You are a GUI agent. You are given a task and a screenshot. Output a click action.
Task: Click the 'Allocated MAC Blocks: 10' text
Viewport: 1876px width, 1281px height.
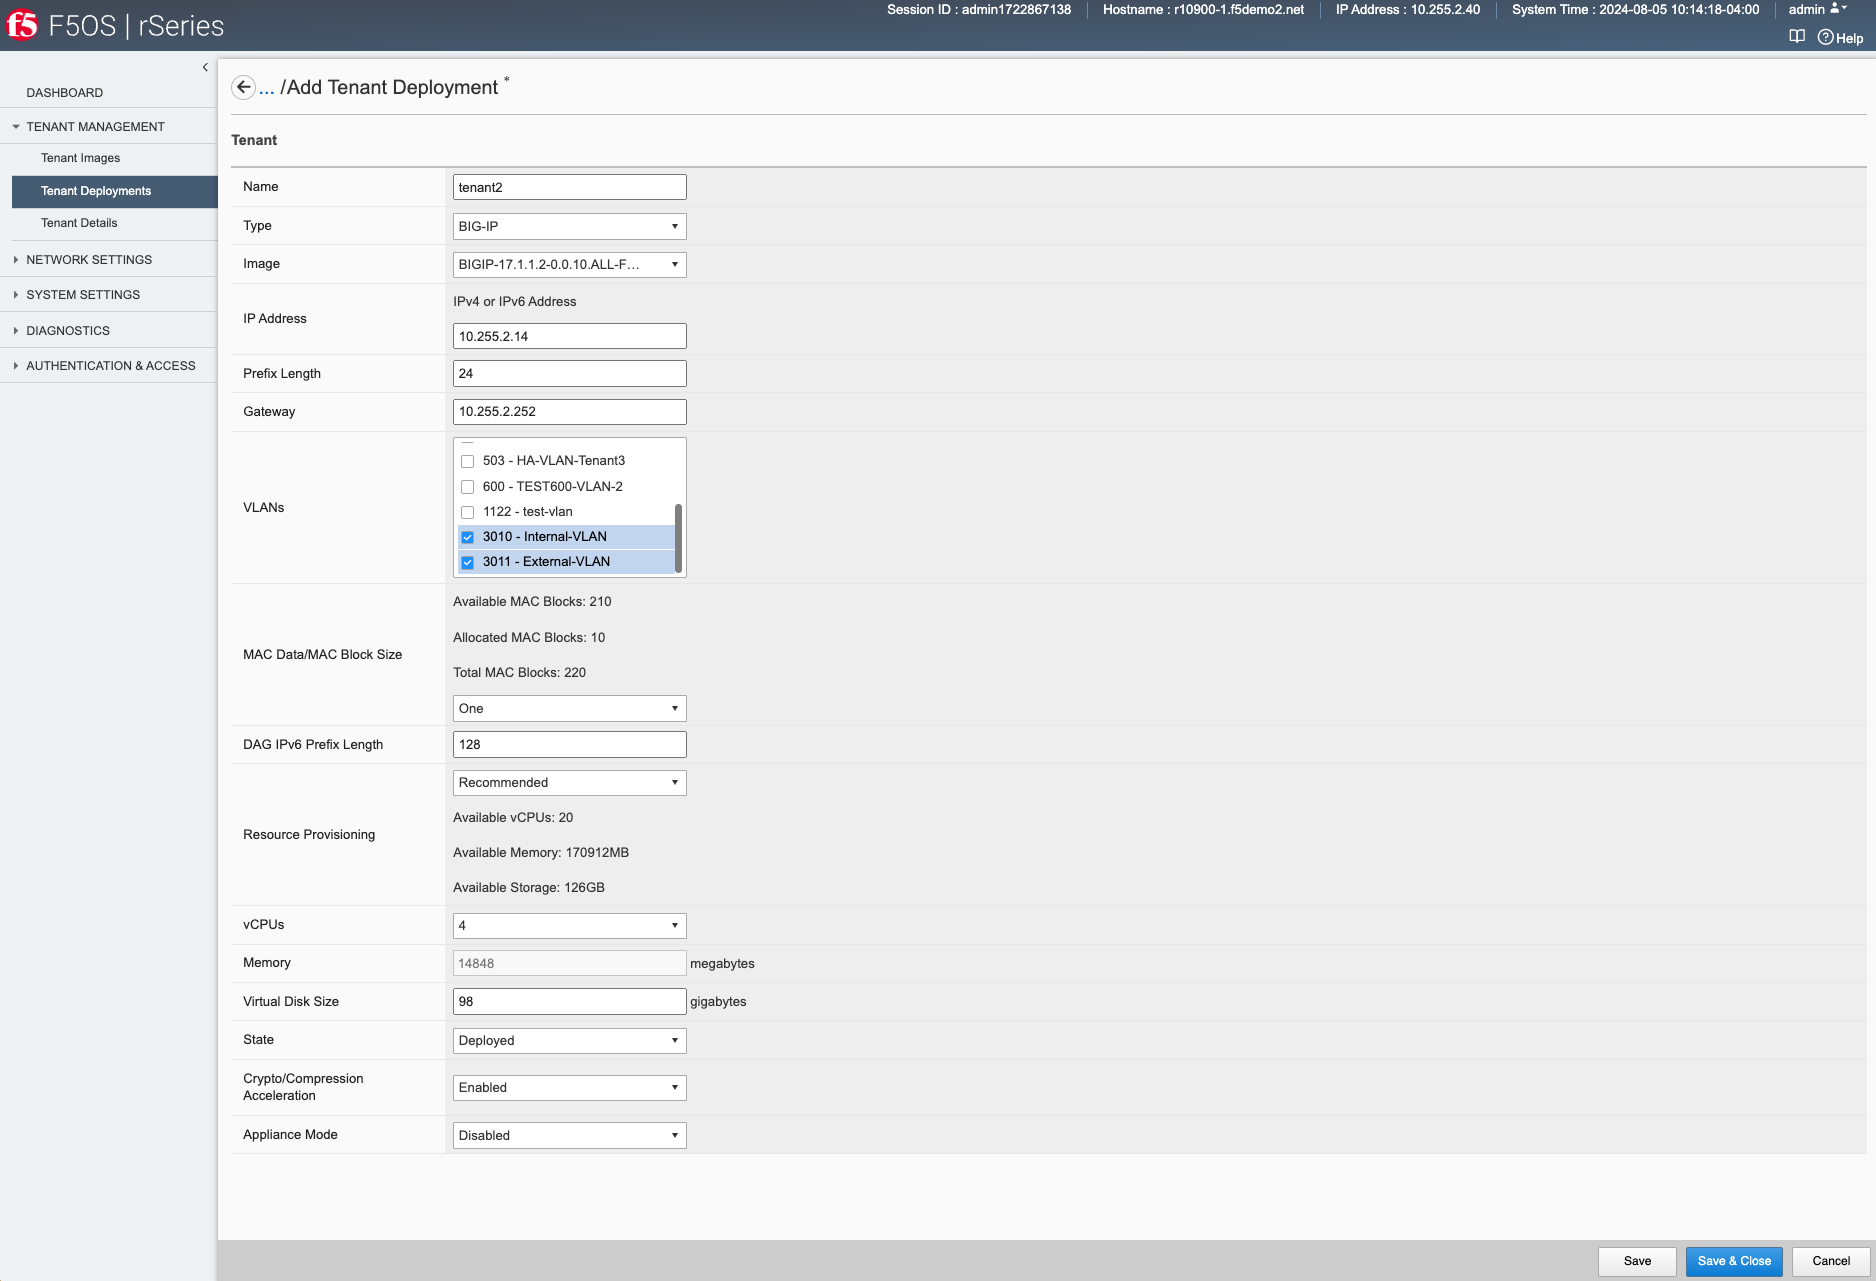(529, 638)
